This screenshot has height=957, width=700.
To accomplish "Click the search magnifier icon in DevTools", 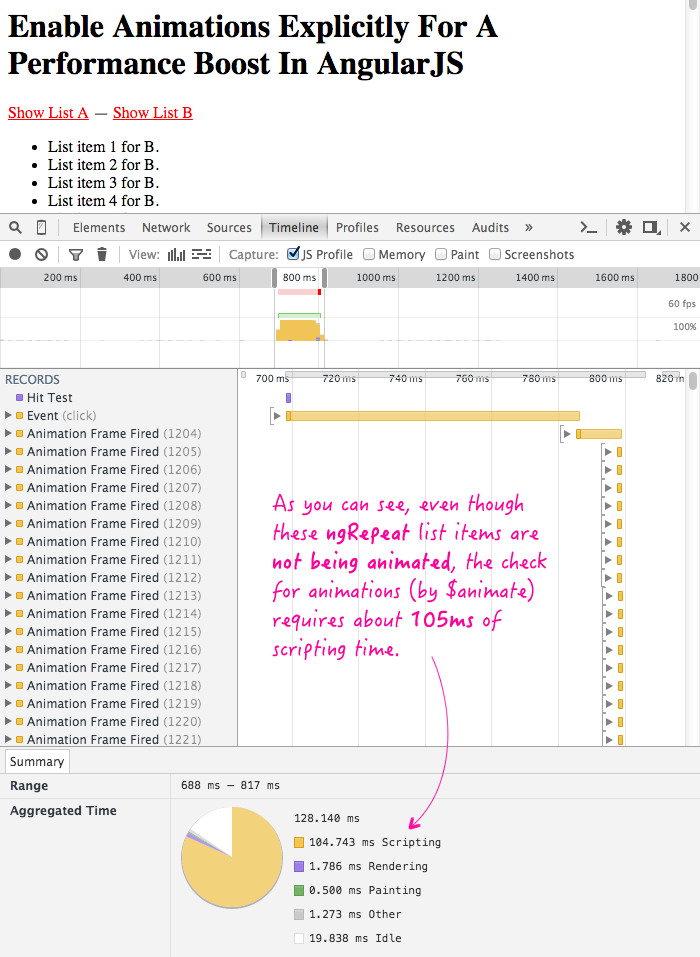I will click(x=15, y=228).
